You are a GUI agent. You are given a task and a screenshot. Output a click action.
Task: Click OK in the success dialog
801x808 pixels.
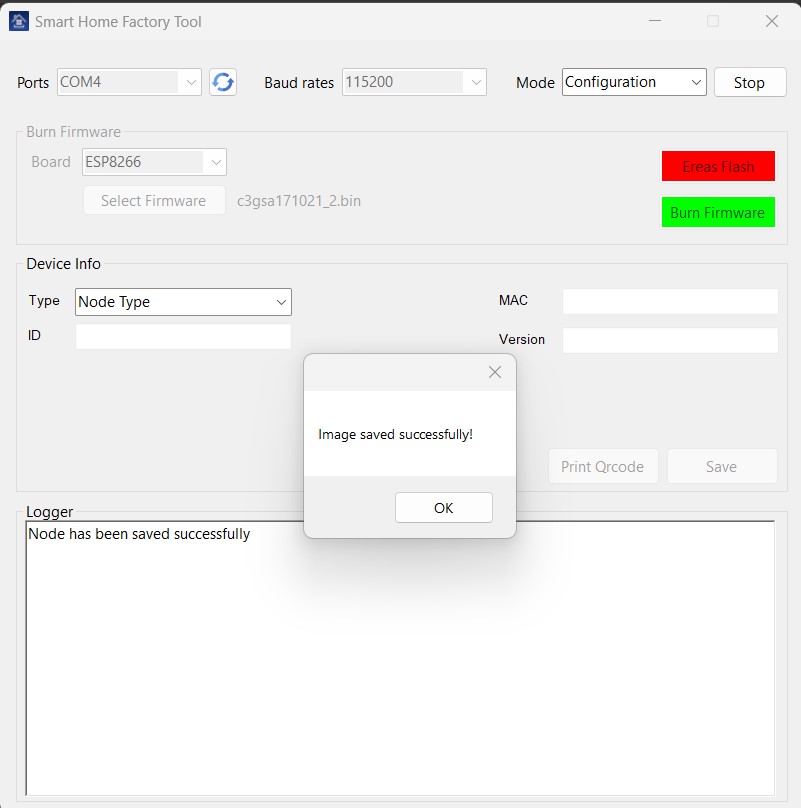(443, 508)
